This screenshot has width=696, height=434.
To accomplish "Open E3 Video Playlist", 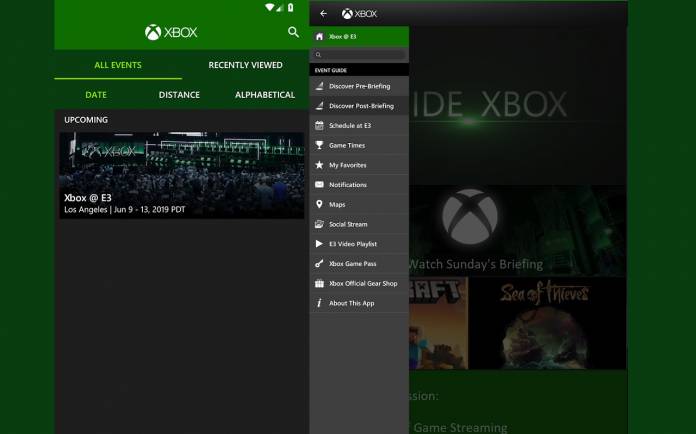I will (x=359, y=244).
